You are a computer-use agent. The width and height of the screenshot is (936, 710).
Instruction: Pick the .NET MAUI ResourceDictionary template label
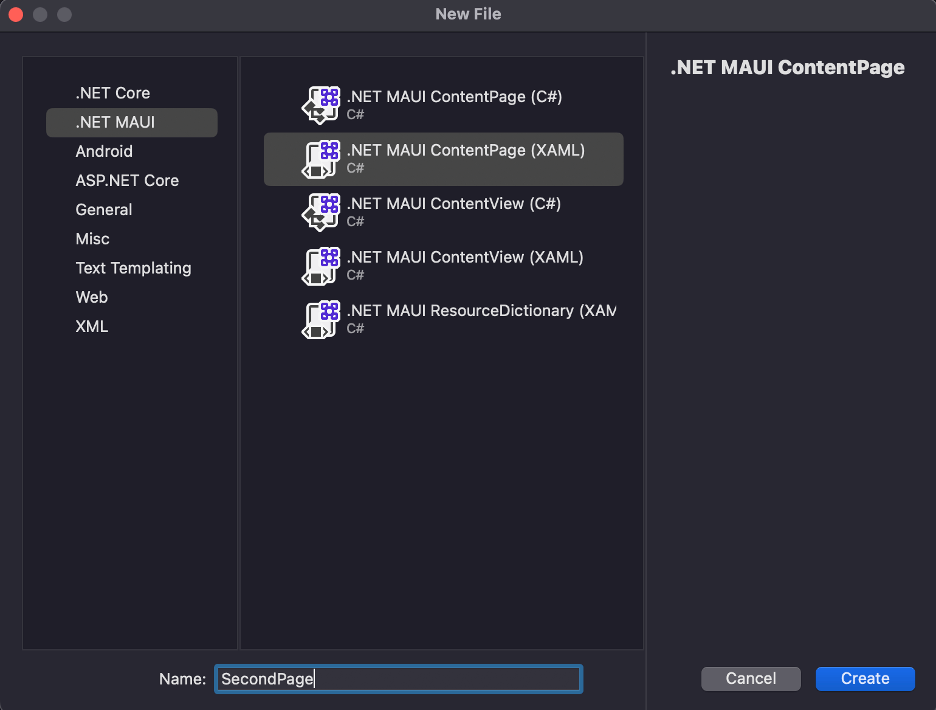coord(481,311)
